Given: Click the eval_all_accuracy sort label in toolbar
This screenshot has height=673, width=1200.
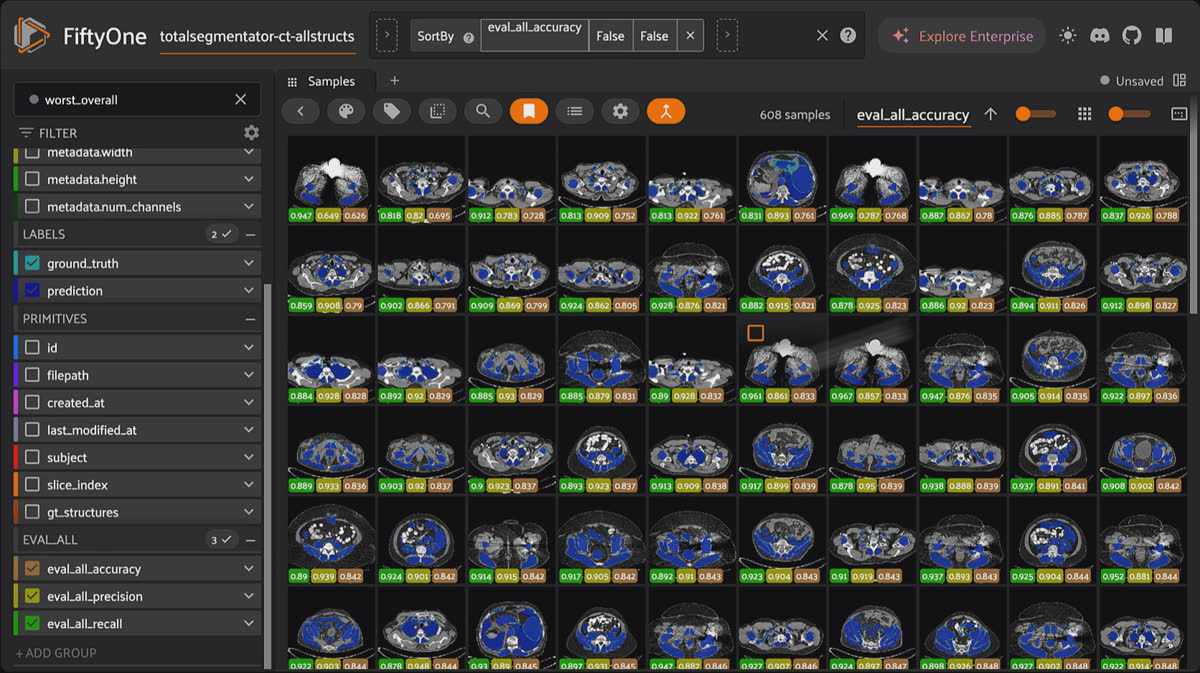Looking at the screenshot, I should pyautogui.click(x=913, y=115).
